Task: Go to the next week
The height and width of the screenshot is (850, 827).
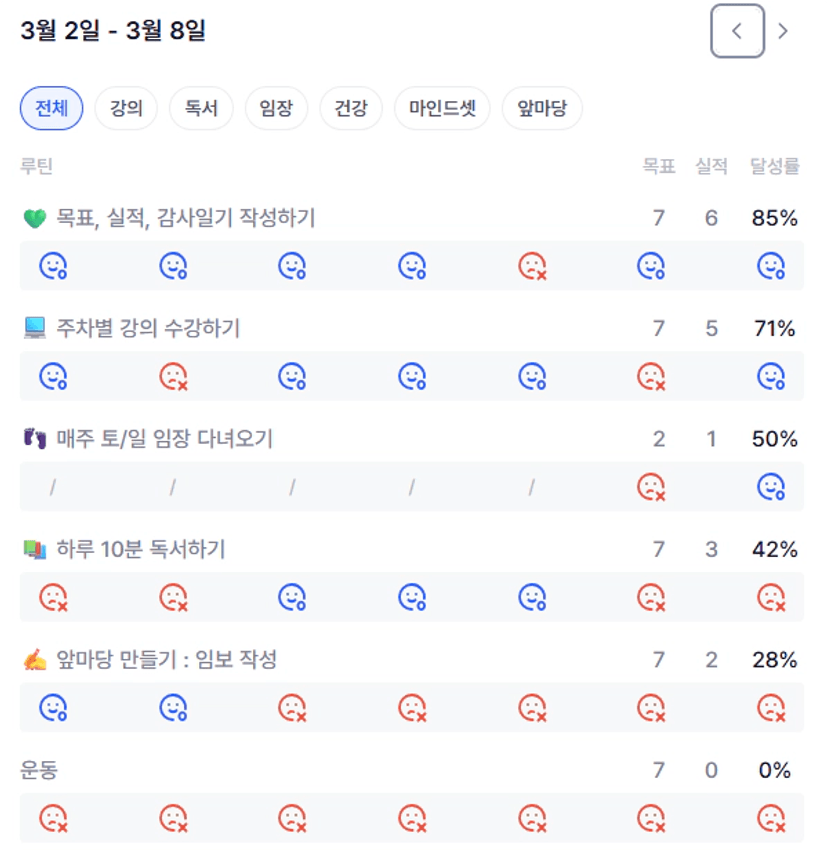Action: pyautogui.click(x=783, y=31)
